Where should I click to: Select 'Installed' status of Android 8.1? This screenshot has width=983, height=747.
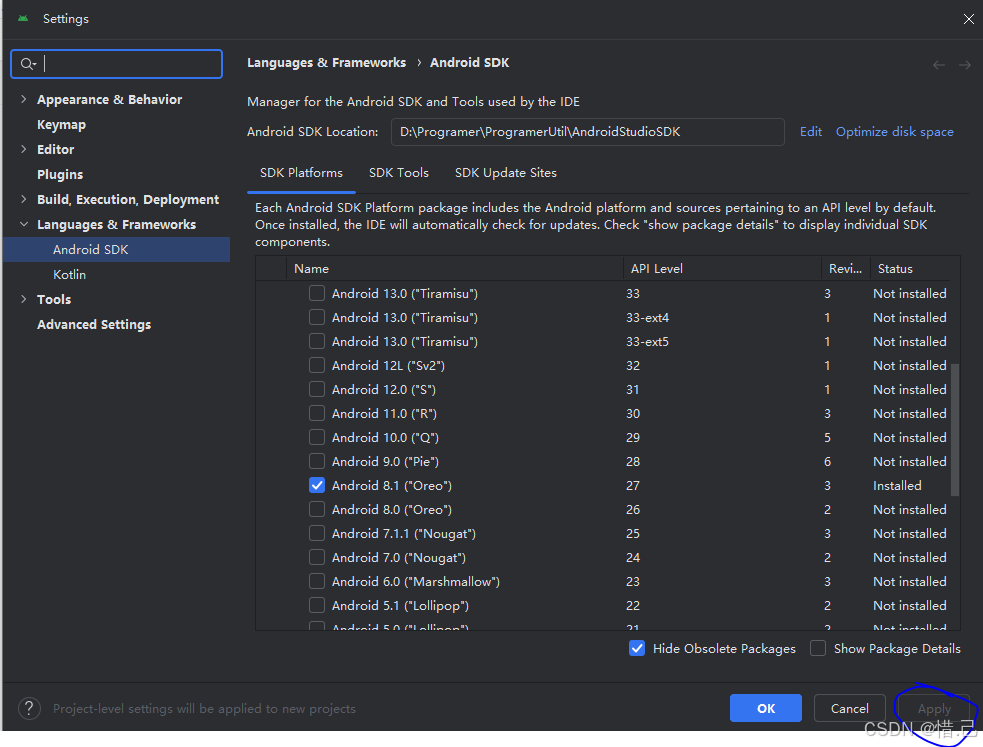(x=897, y=486)
